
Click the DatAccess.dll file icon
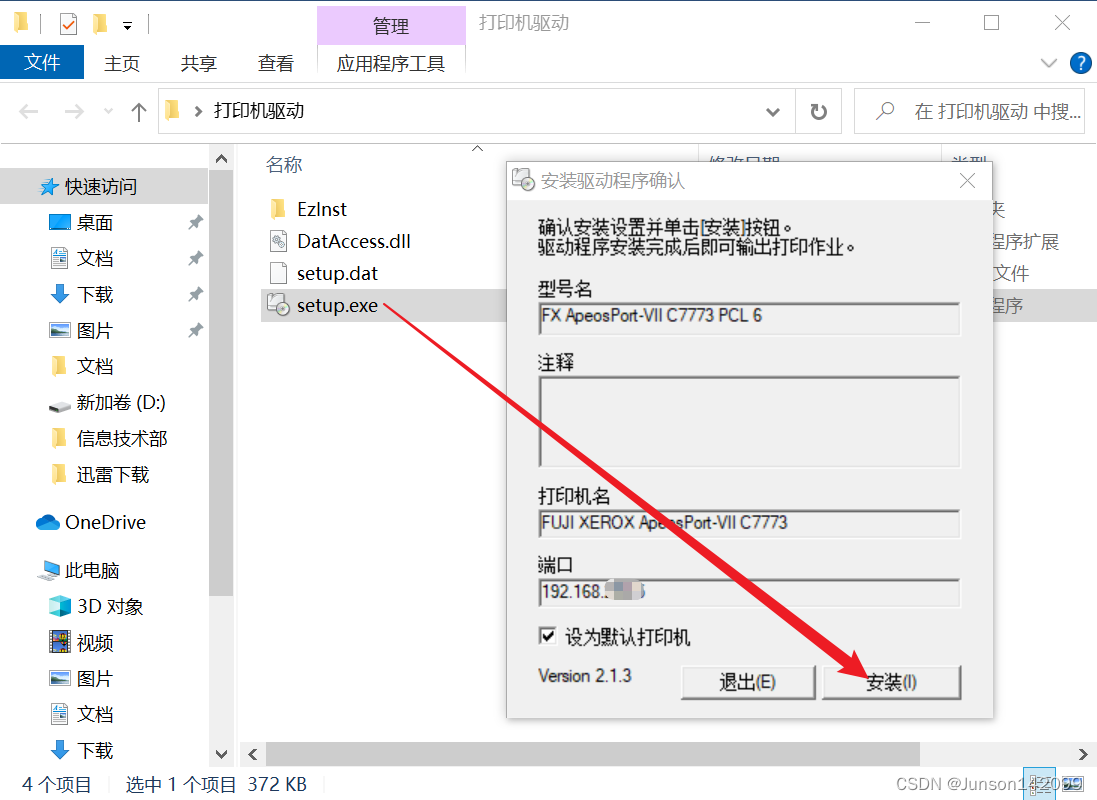click(278, 241)
